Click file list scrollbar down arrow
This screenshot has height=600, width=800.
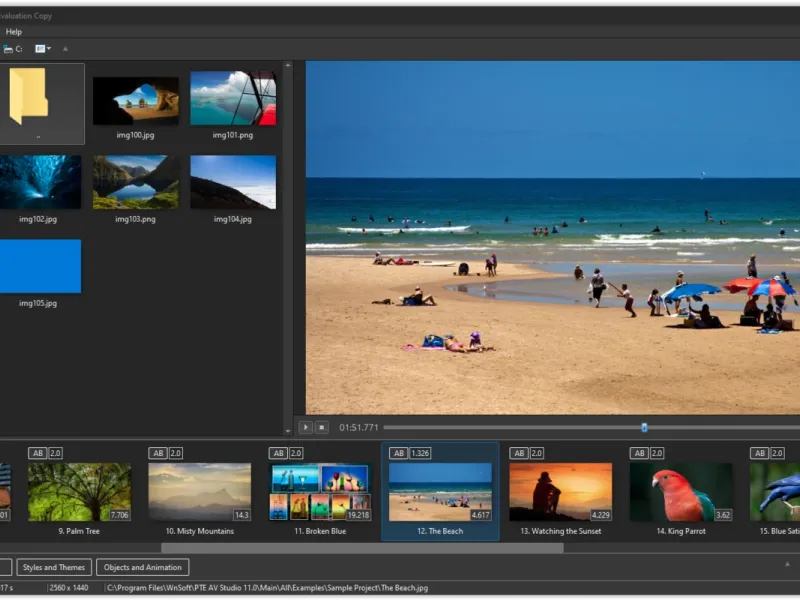pyautogui.click(x=288, y=431)
